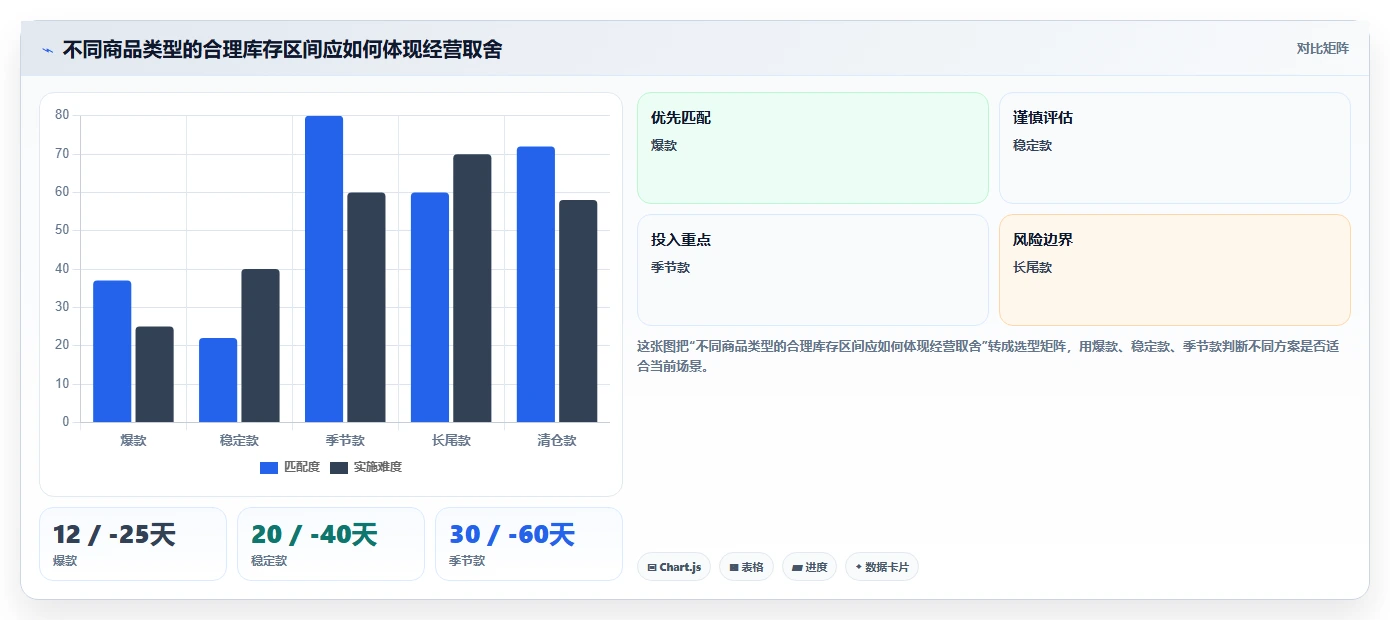This screenshot has width=1390, height=620.
Task: Click the 对比矩阵 label in header
Action: (1322, 48)
